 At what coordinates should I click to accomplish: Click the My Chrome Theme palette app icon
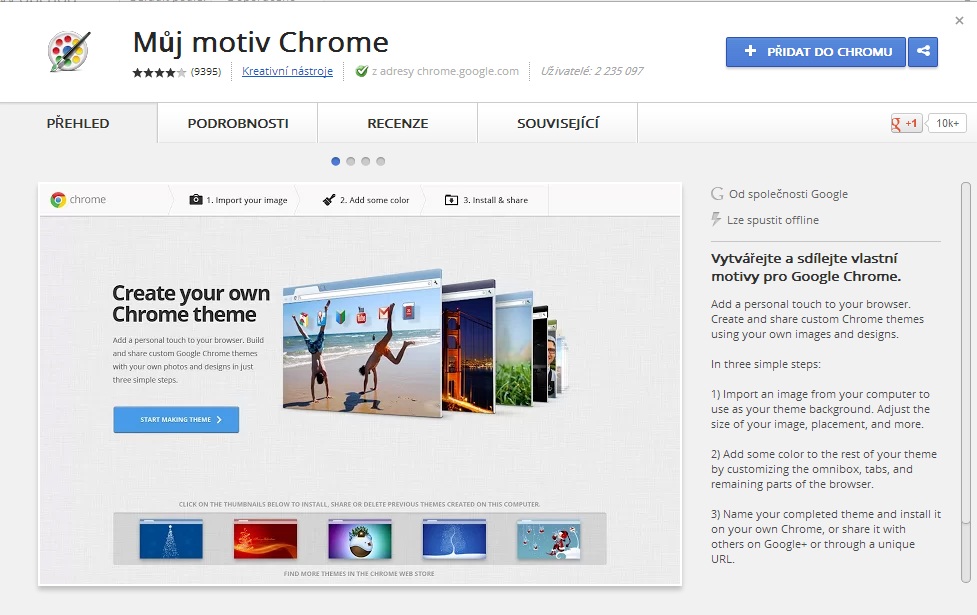[69, 51]
